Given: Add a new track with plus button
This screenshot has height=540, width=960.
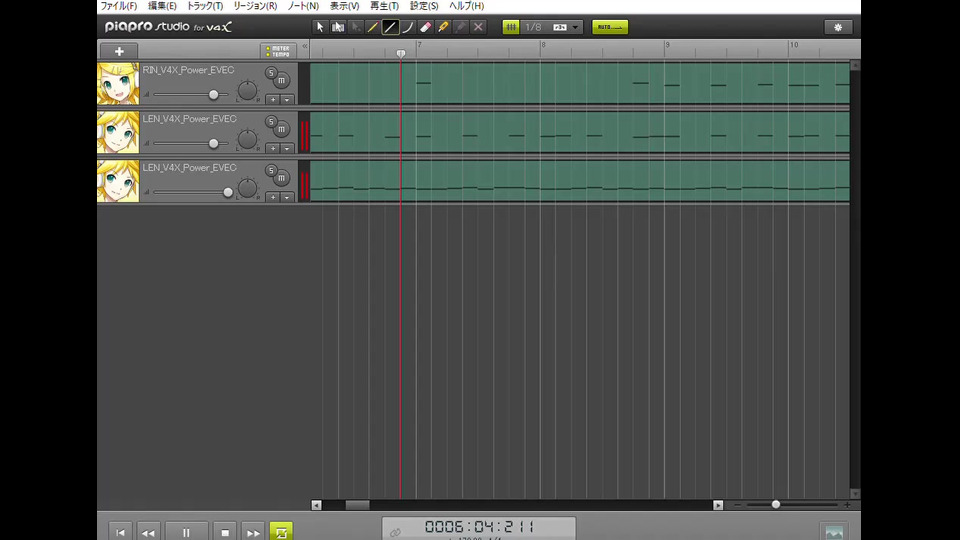Looking at the screenshot, I should click(x=119, y=51).
